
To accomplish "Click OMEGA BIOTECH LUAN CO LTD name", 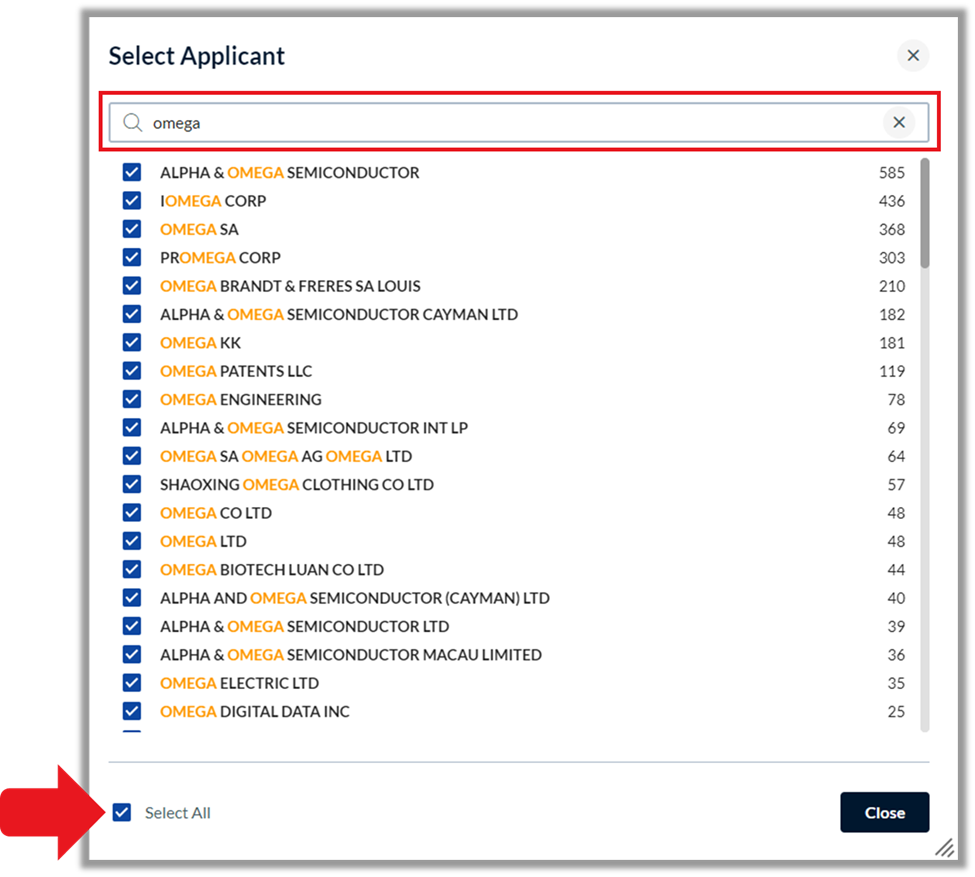I will [272, 570].
